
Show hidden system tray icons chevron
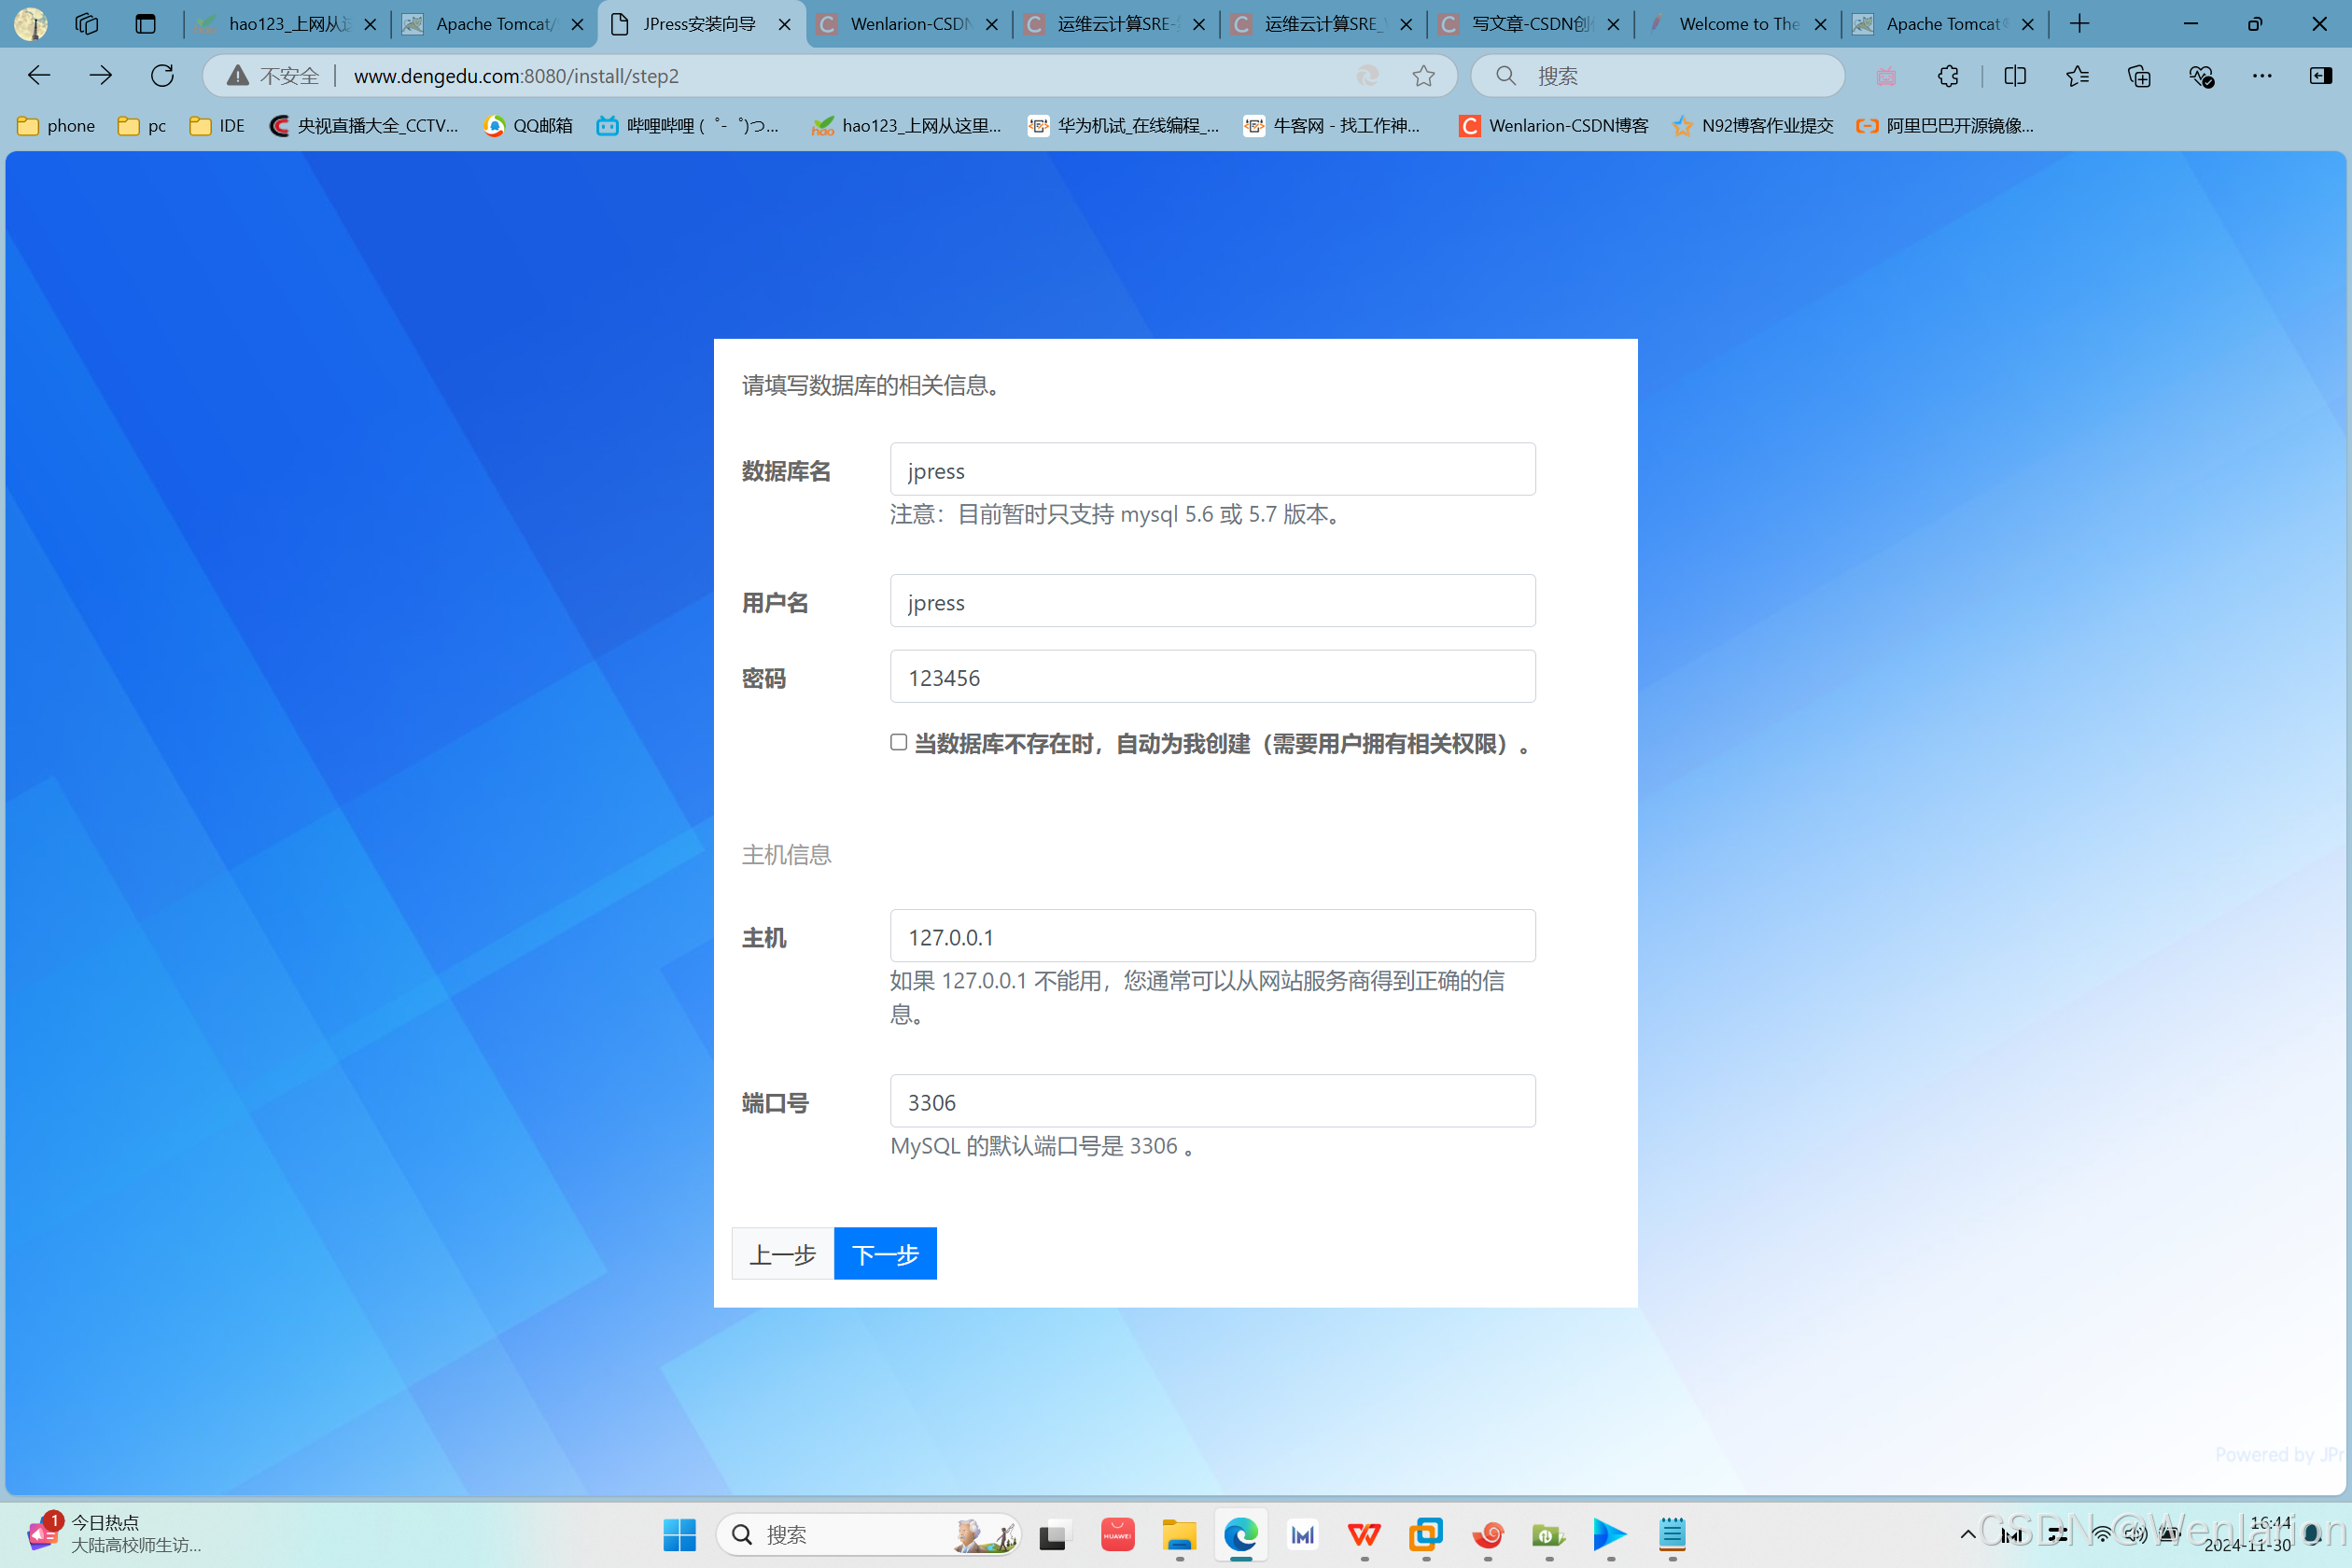pyautogui.click(x=1967, y=1534)
